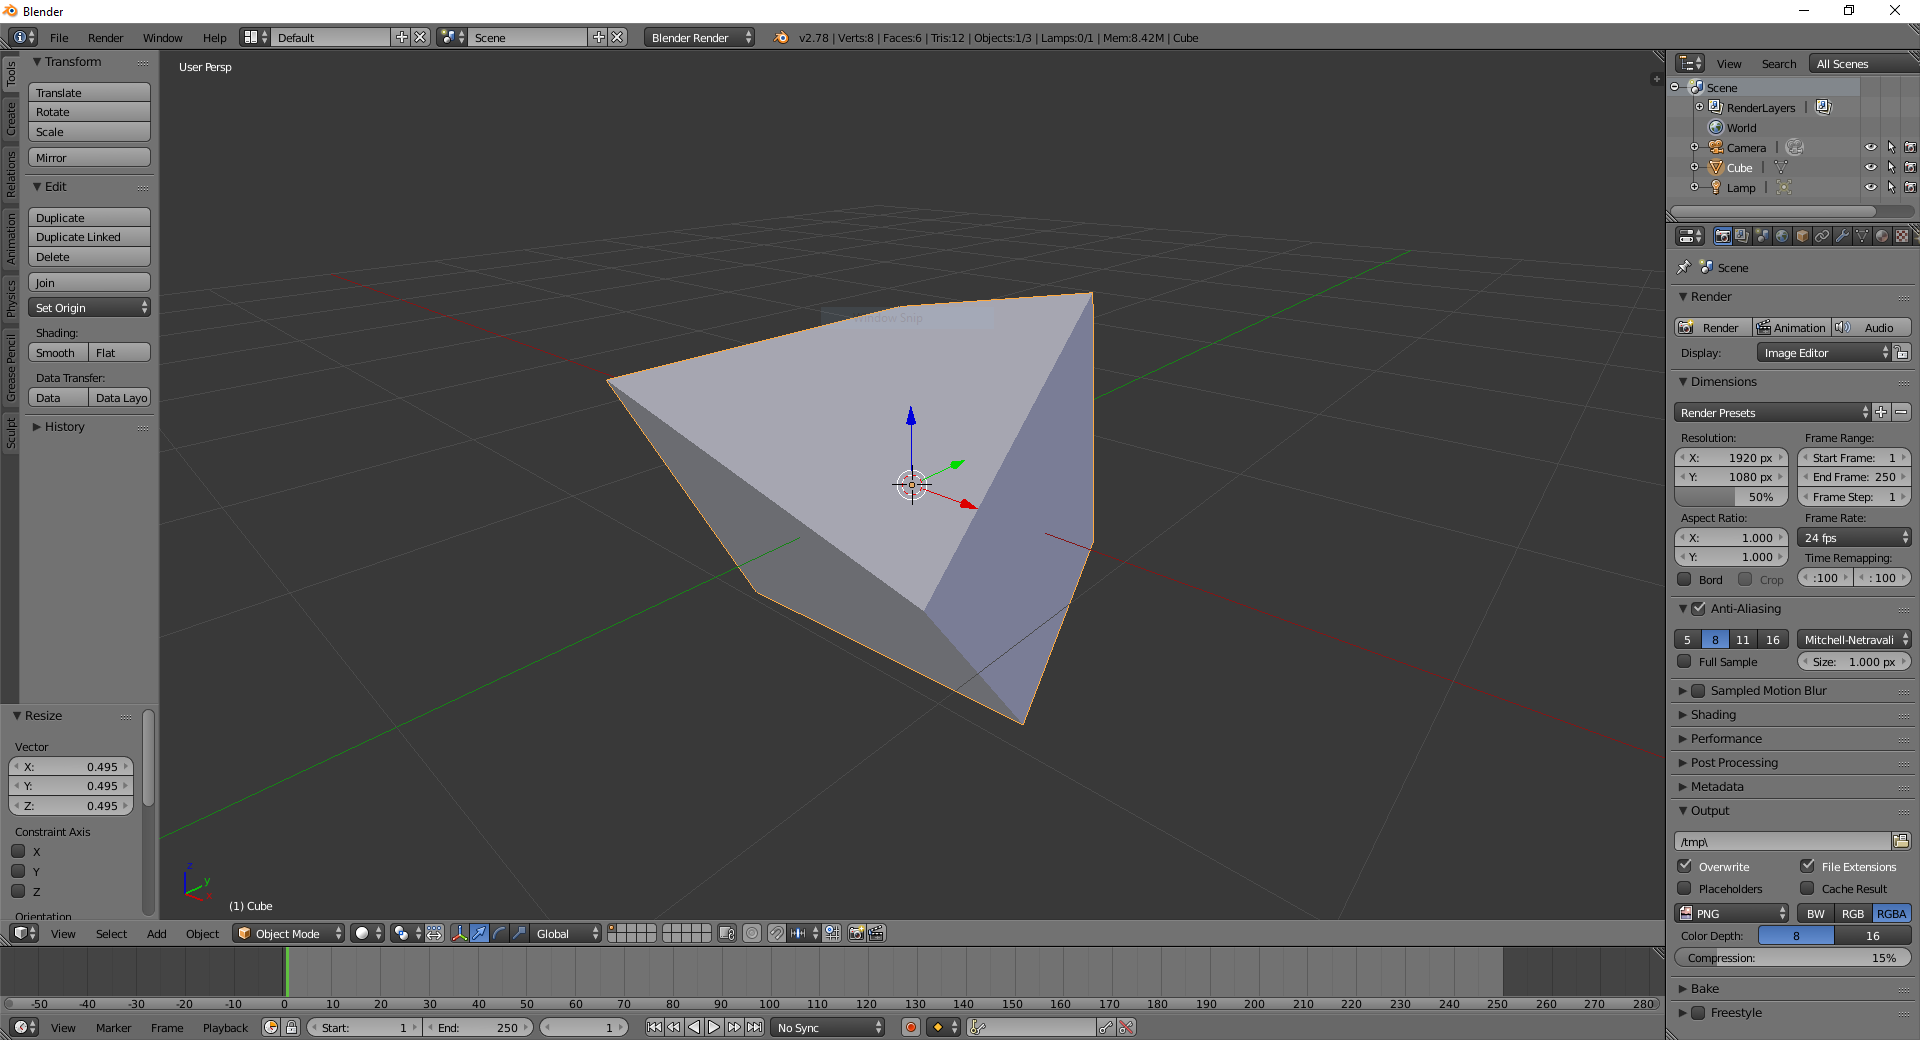This screenshot has height=1040, width=1920.
Task: Enable the Rotate manipulator icon
Action: [x=498, y=933]
